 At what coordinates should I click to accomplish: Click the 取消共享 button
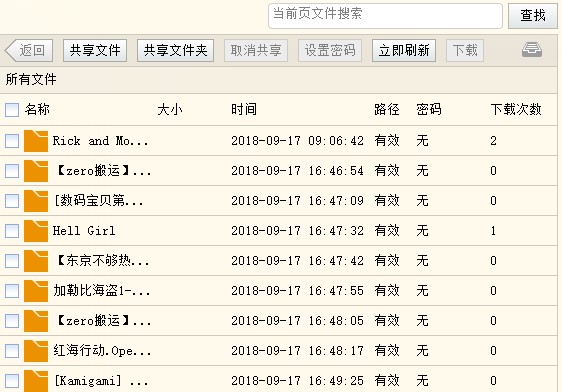point(256,51)
